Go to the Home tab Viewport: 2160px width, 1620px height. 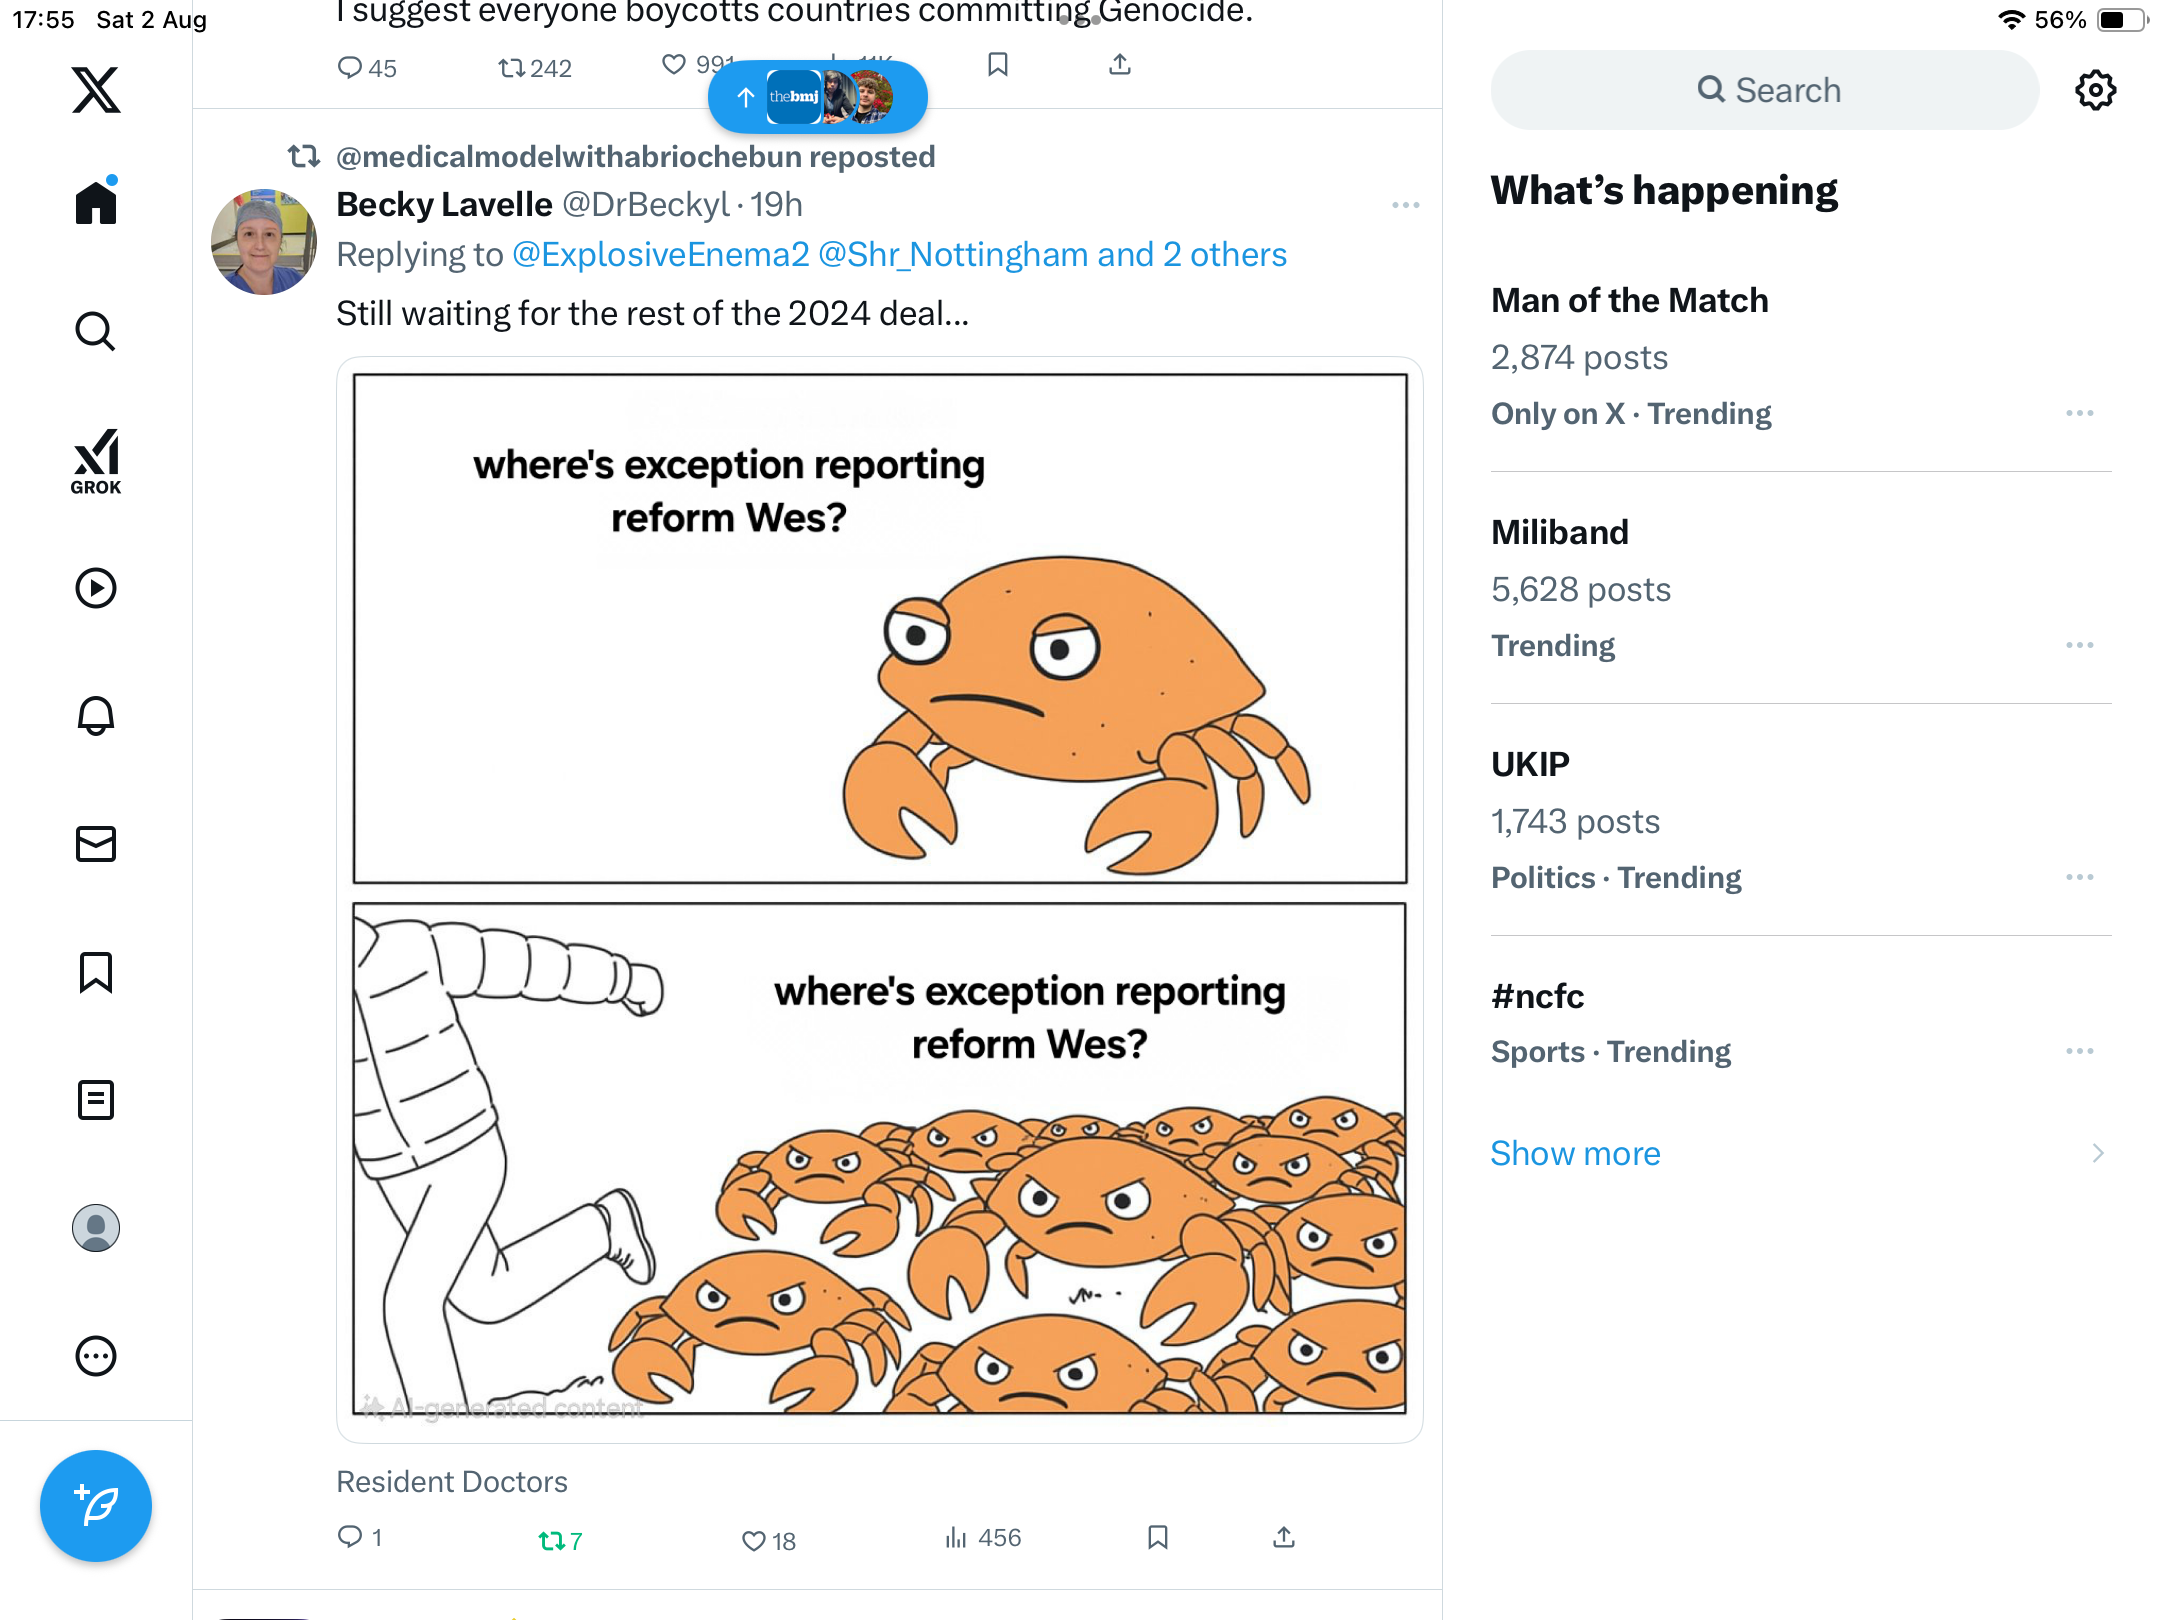pos(96,203)
